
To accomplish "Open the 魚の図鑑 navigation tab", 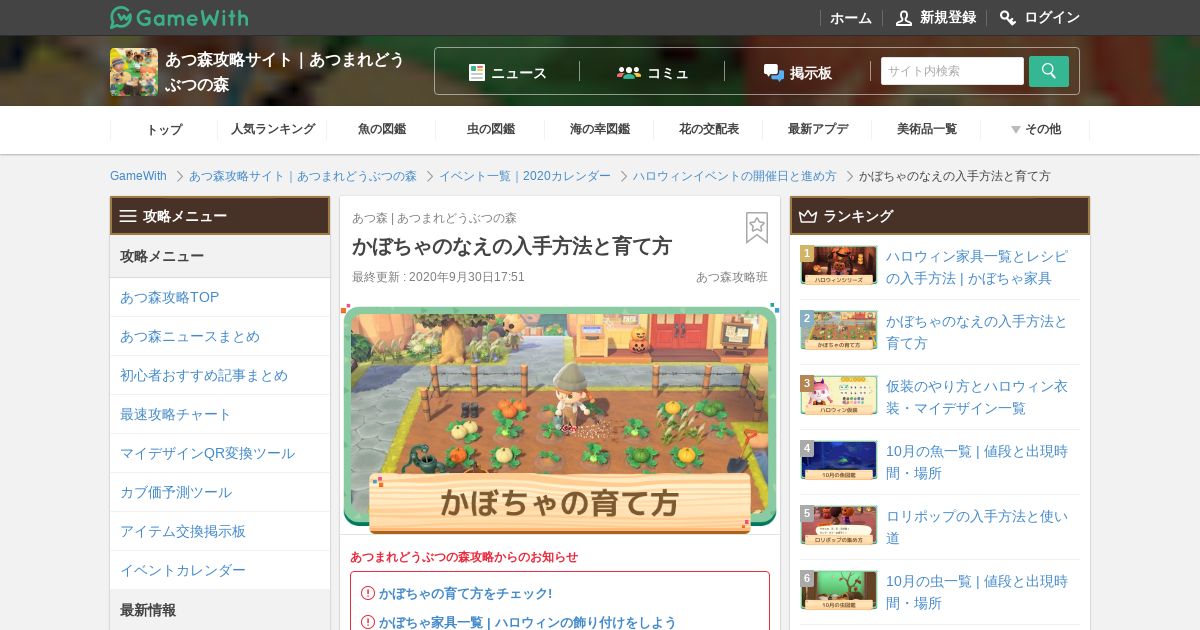I will pyautogui.click(x=382, y=129).
